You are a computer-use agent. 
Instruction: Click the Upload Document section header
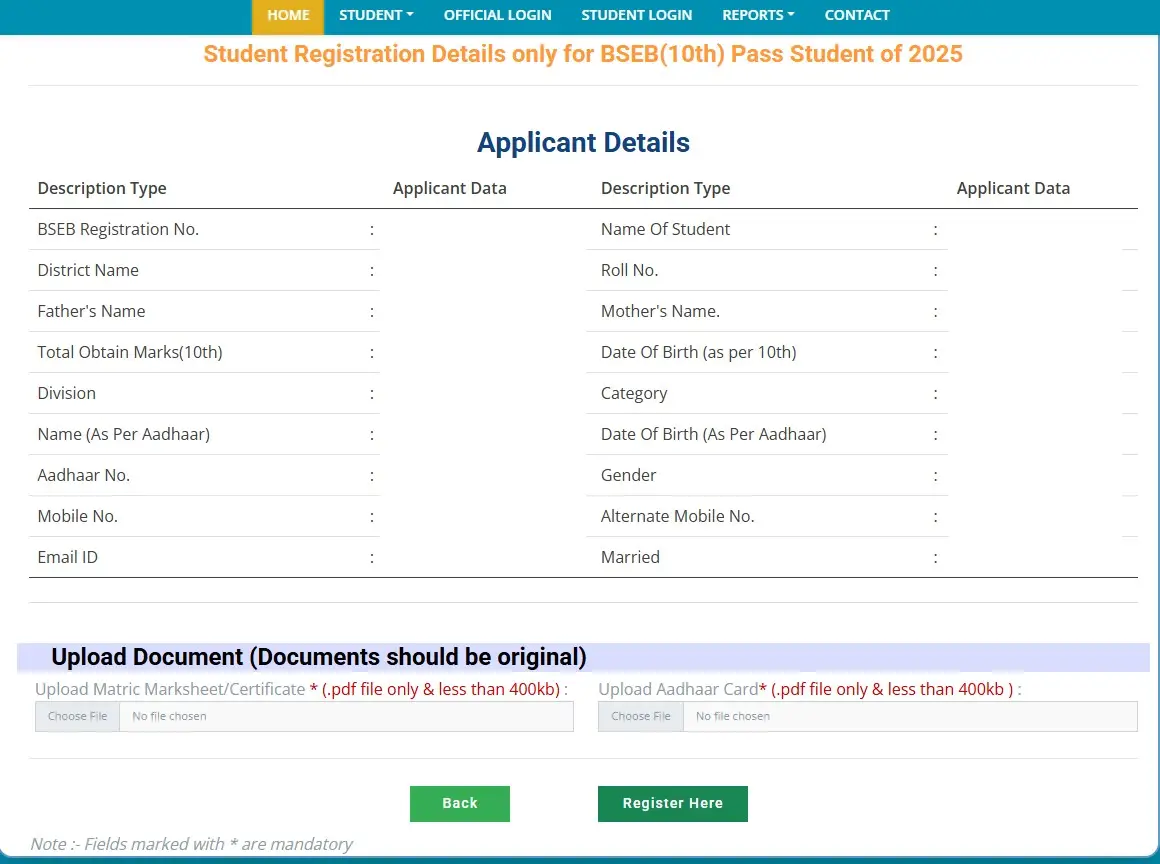click(x=320, y=657)
